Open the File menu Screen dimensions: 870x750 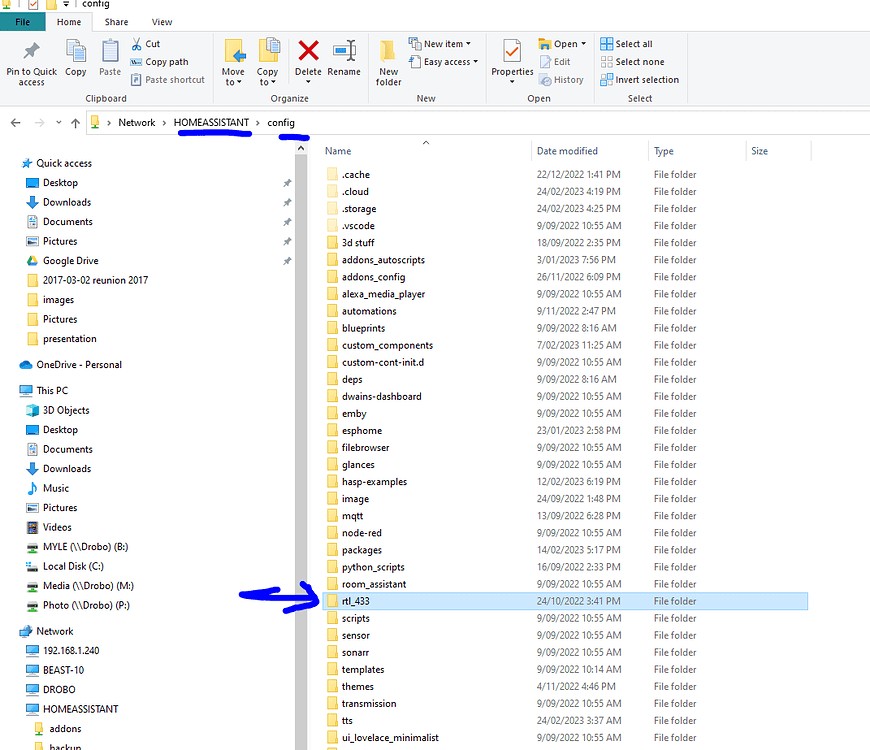click(22, 21)
